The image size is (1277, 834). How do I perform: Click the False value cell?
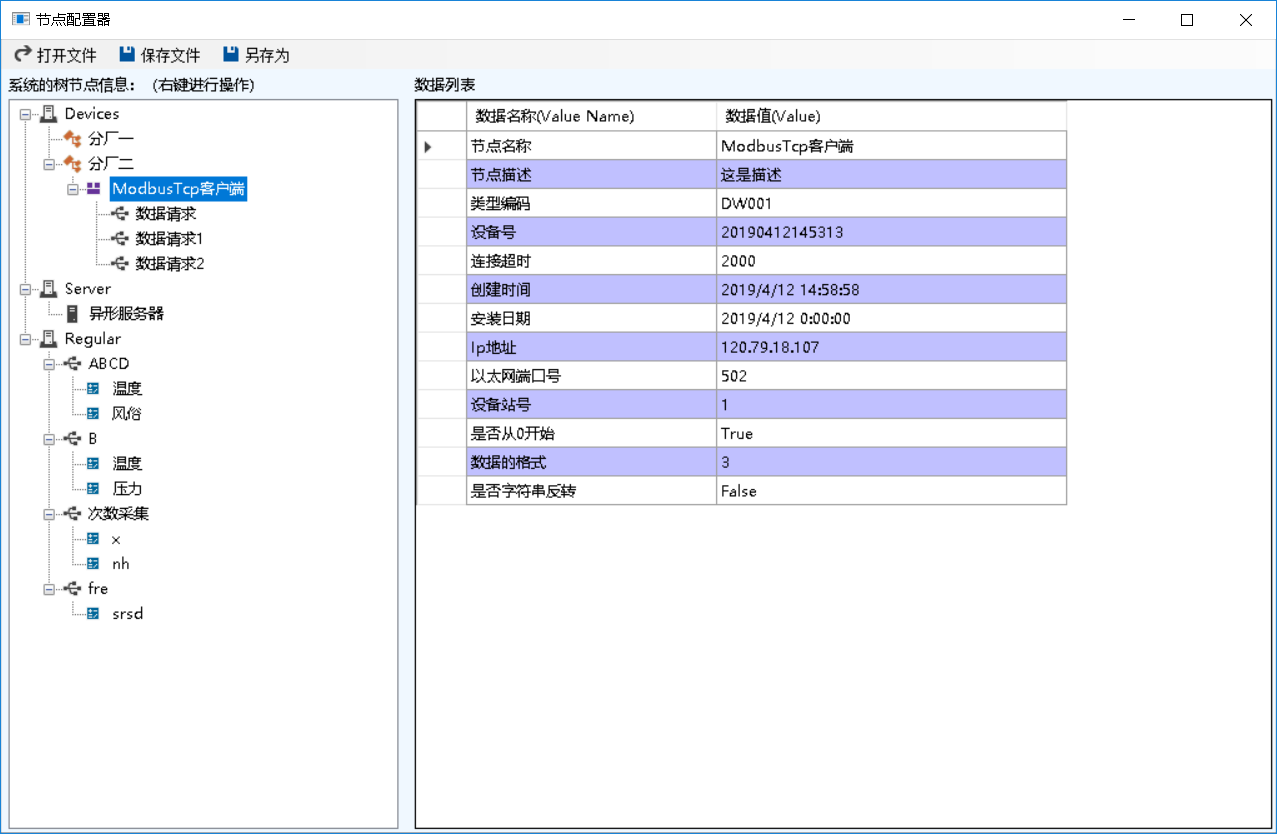pyautogui.click(x=891, y=491)
